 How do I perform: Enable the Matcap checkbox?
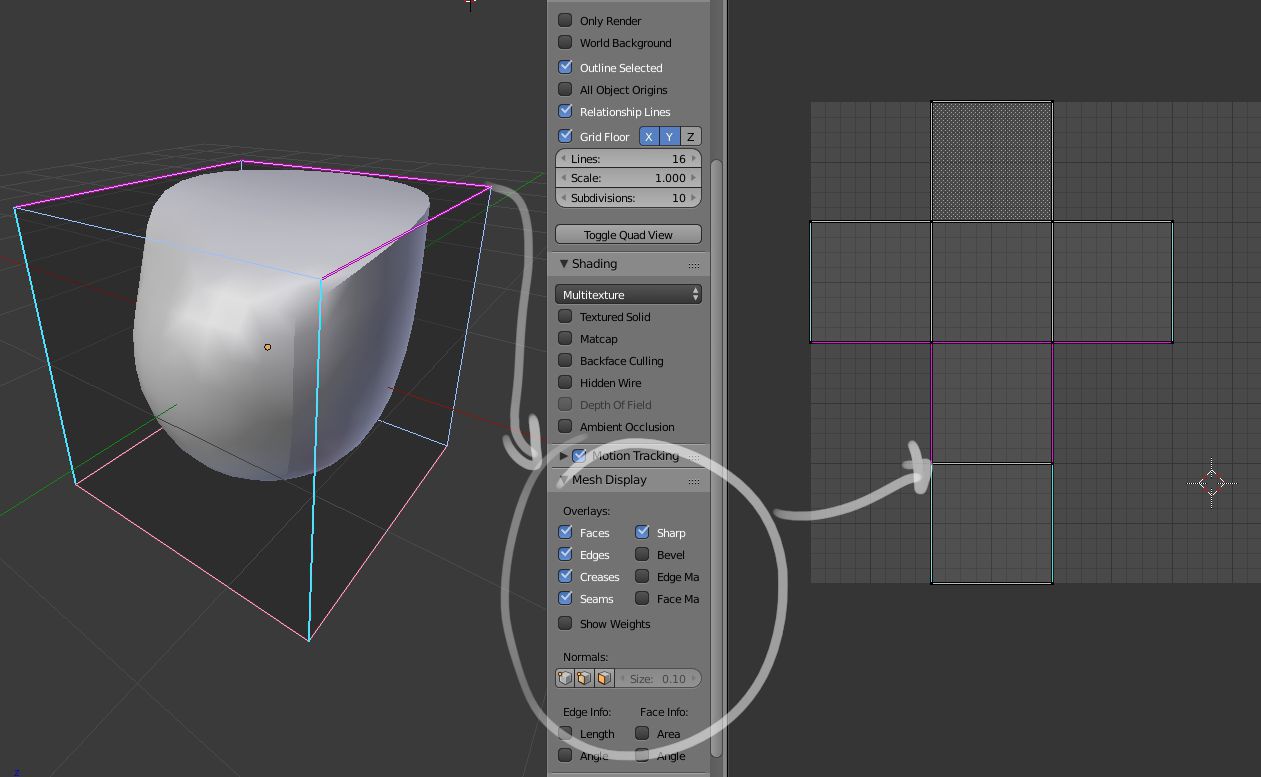pos(565,338)
